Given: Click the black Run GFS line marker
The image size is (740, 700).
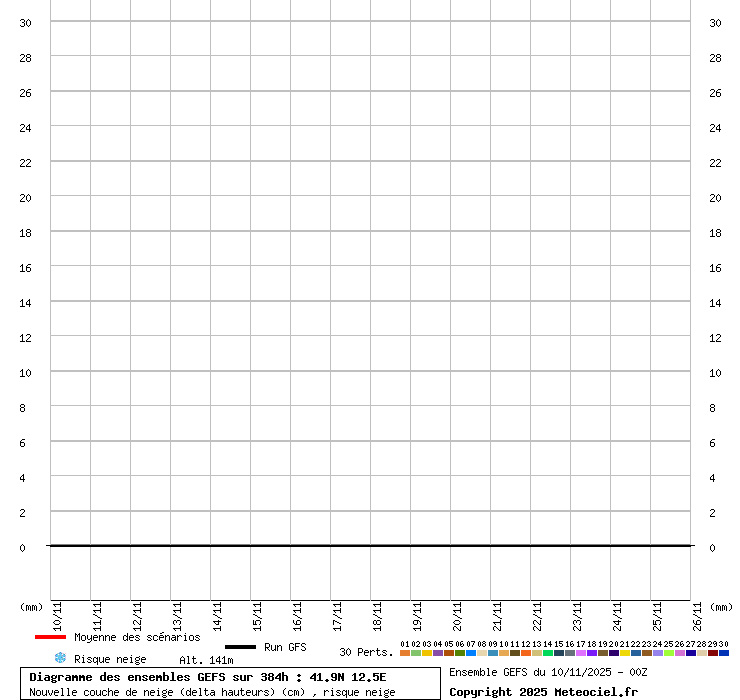Looking at the screenshot, I should tap(240, 647).
